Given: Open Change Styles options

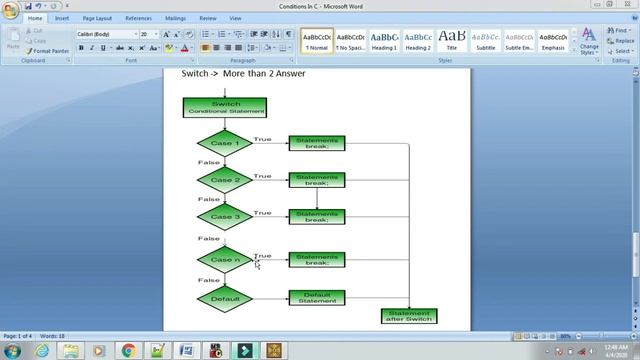Looking at the screenshot, I should (589, 42).
